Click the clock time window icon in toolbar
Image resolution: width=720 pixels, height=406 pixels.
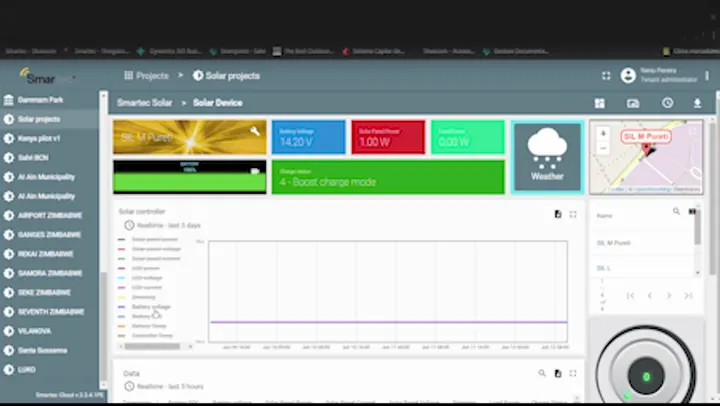(x=668, y=103)
